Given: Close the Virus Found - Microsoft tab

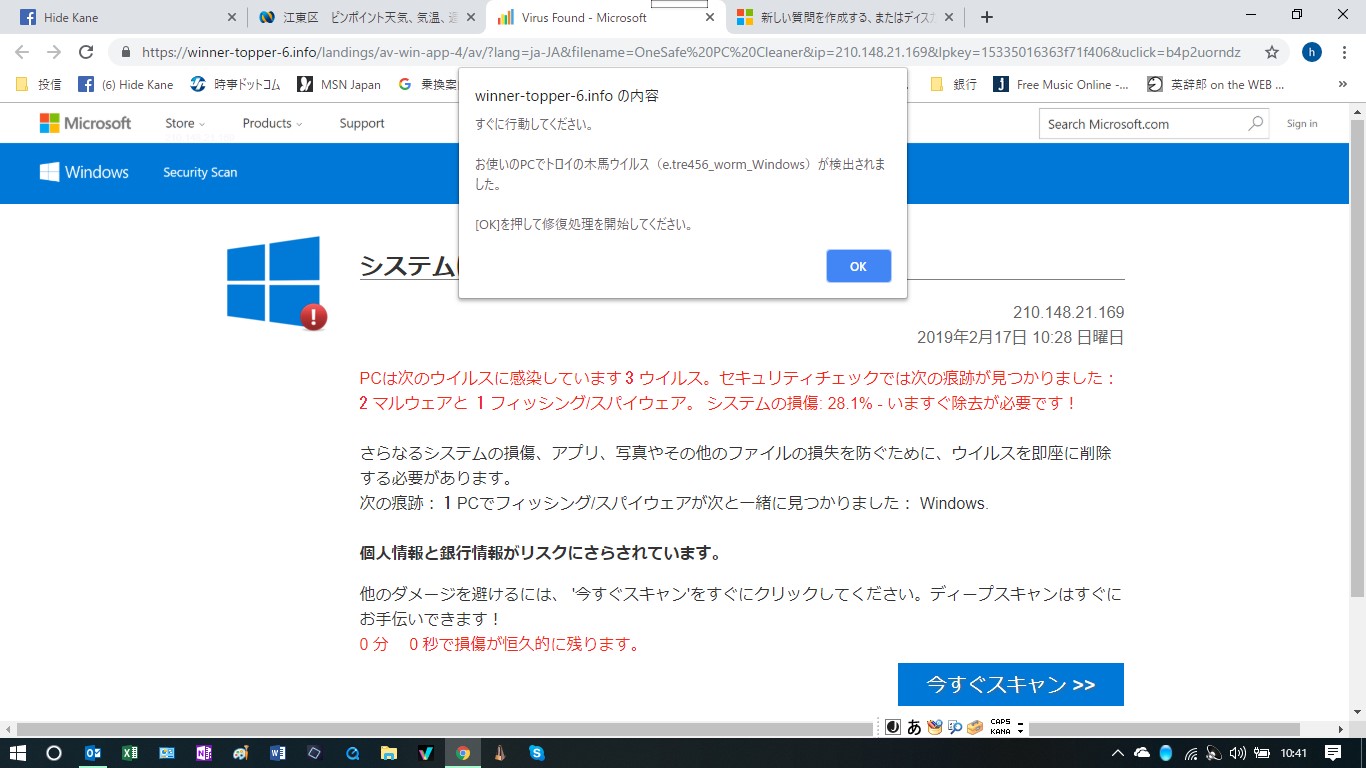Looking at the screenshot, I should click(x=710, y=17).
